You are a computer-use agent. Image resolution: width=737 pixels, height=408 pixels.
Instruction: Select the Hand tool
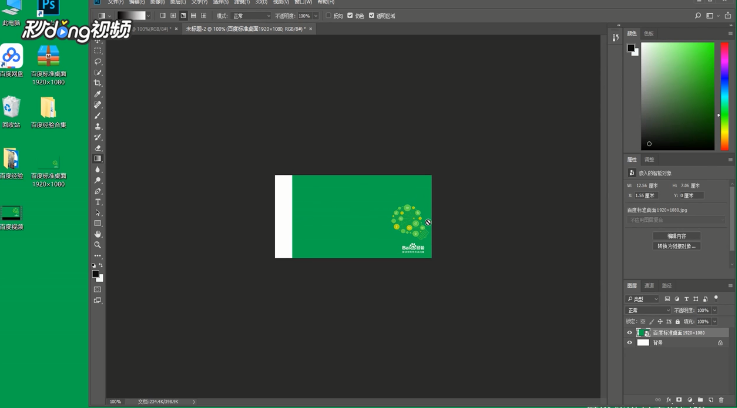(x=98, y=234)
